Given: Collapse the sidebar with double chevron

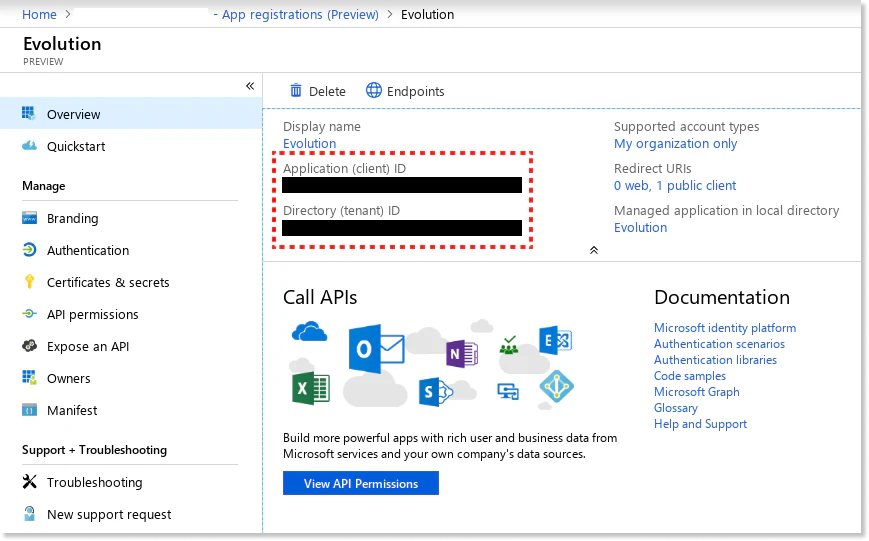Looking at the screenshot, I should coord(250,86).
